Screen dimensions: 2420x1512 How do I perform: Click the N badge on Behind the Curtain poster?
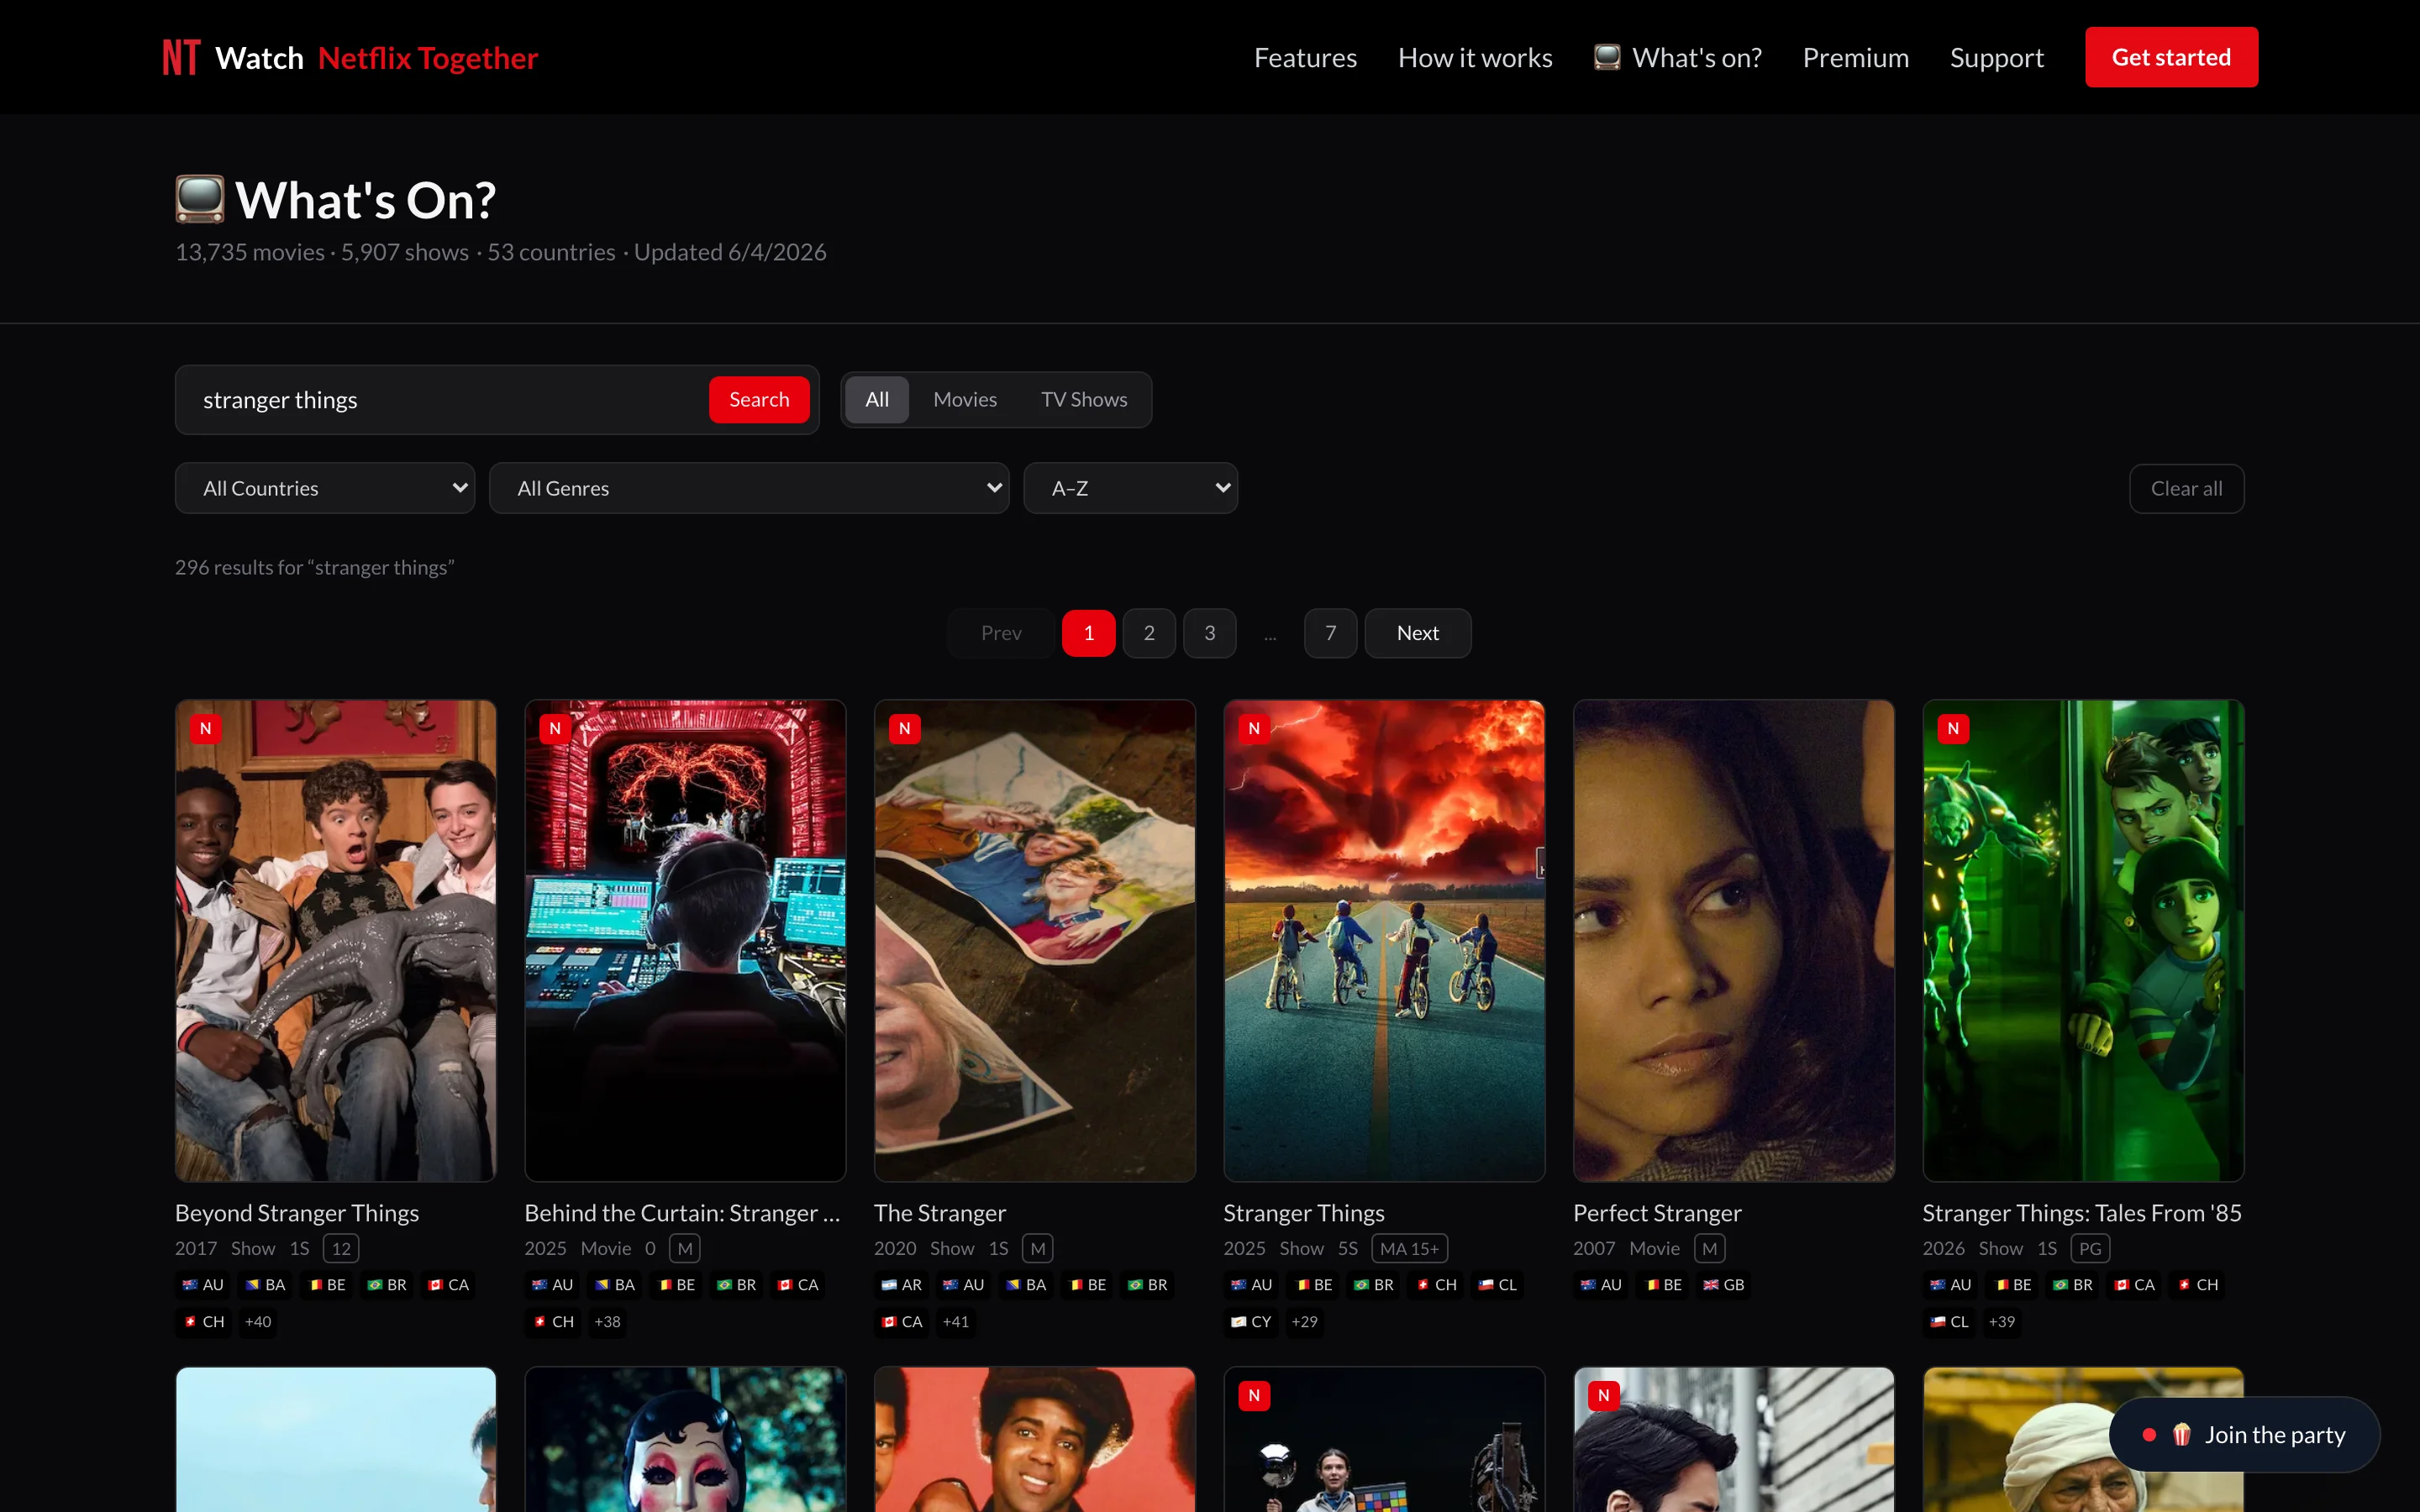point(555,729)
